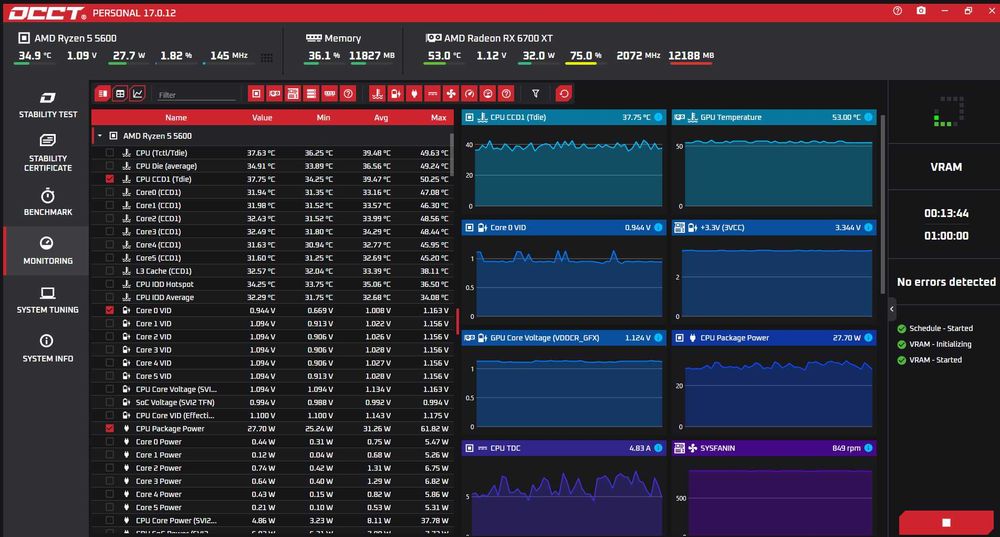Image resolution: width=1000 pixels, height=537 pixels.
Task: Open info for the Core 0 VID graph
Action: [x=658, y=228]
